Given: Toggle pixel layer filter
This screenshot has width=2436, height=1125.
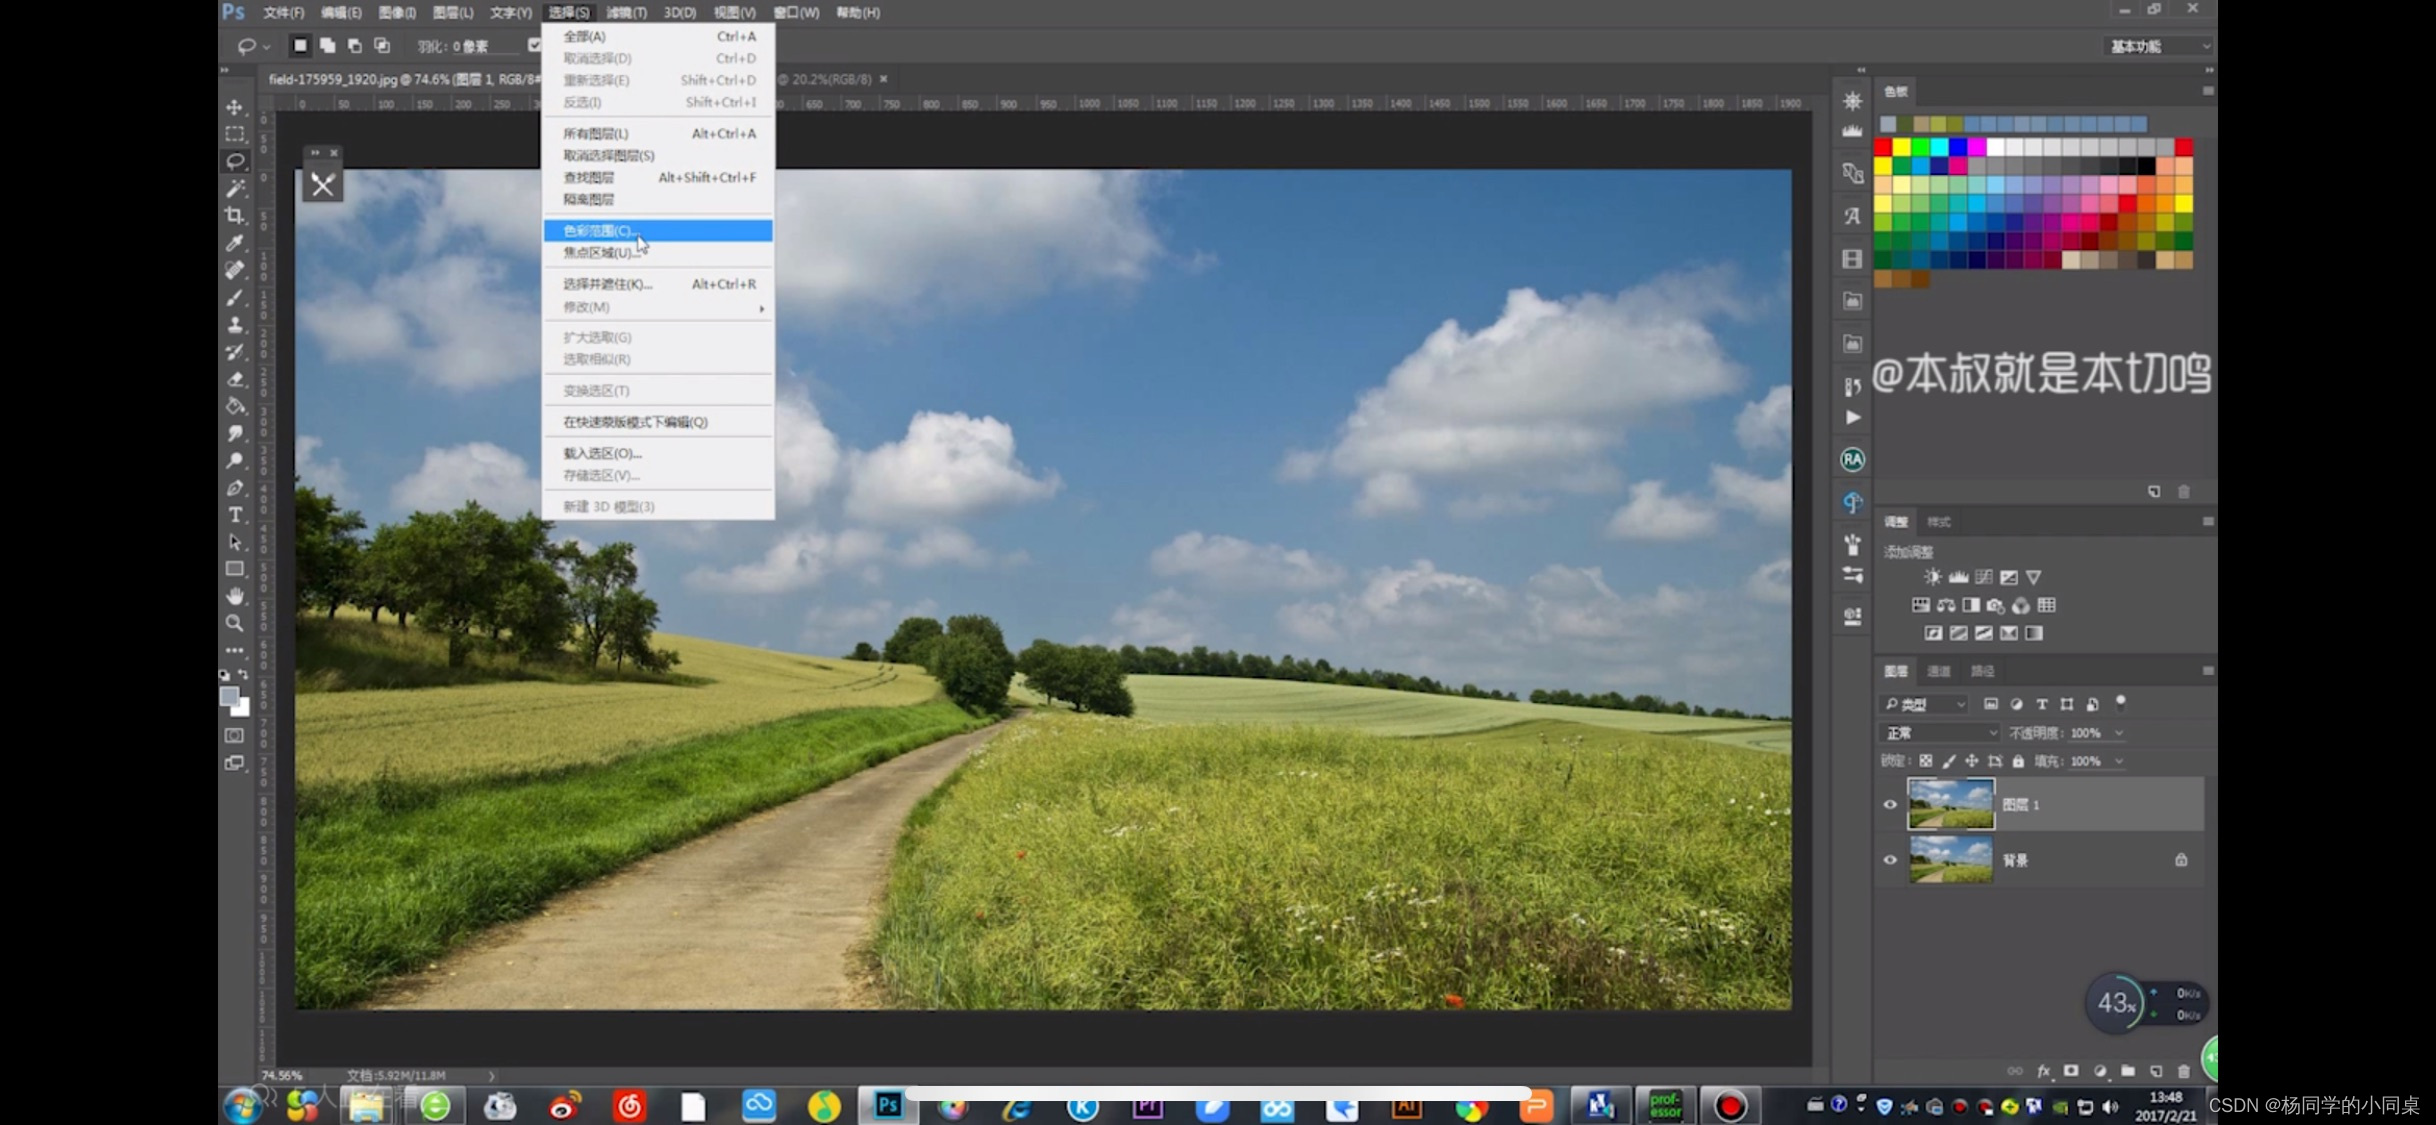Looking at the screenshot, I should click(1991, 704).
